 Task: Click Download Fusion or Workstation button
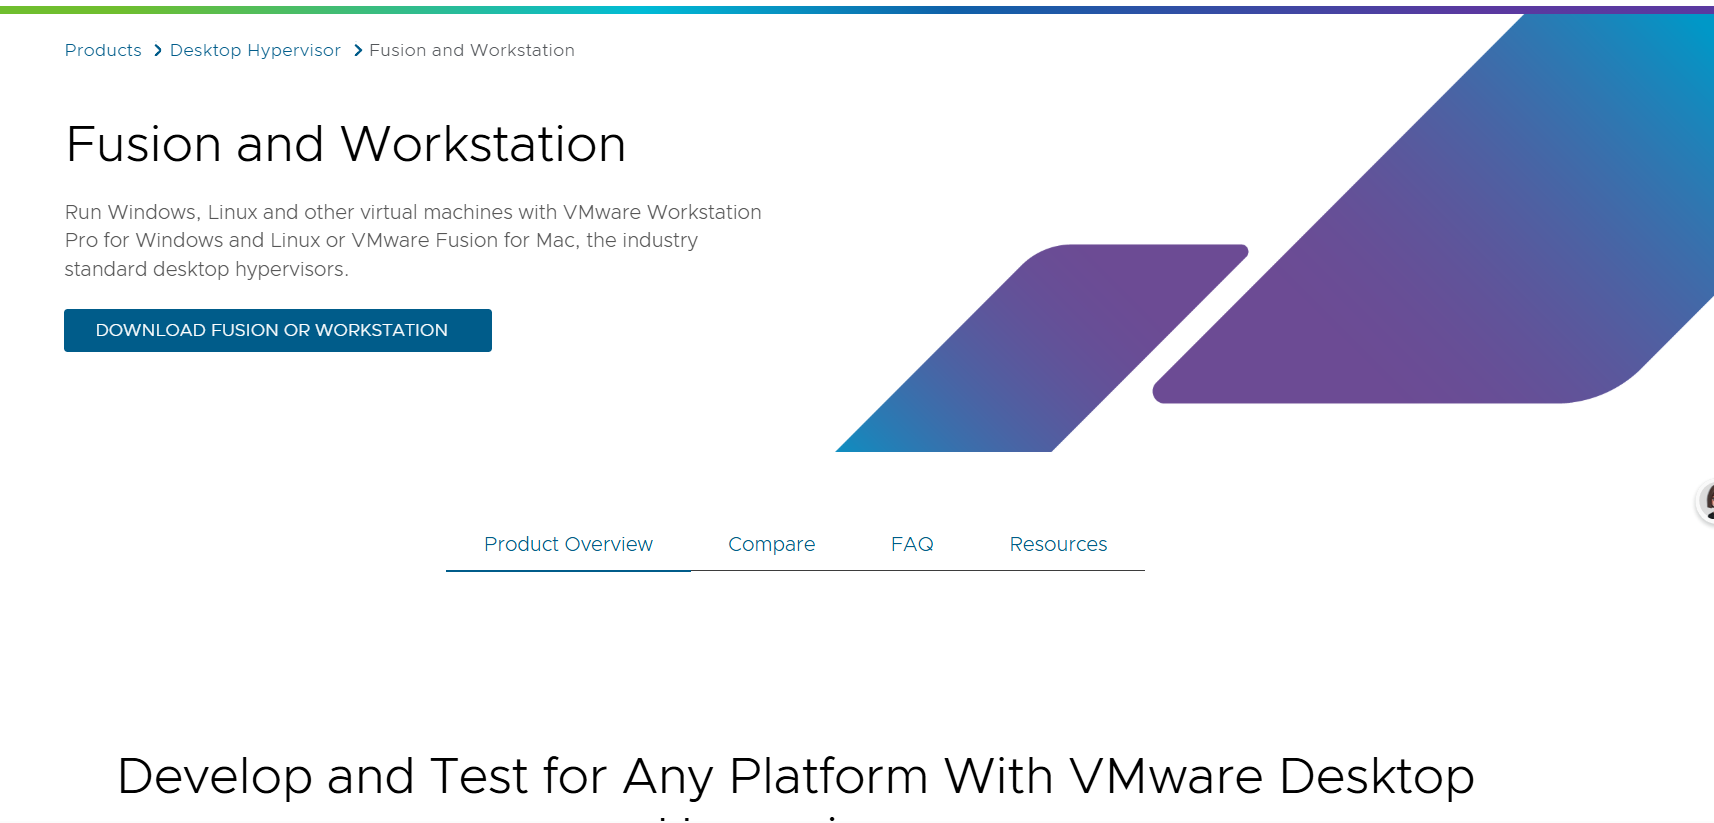tap(278, 330)
